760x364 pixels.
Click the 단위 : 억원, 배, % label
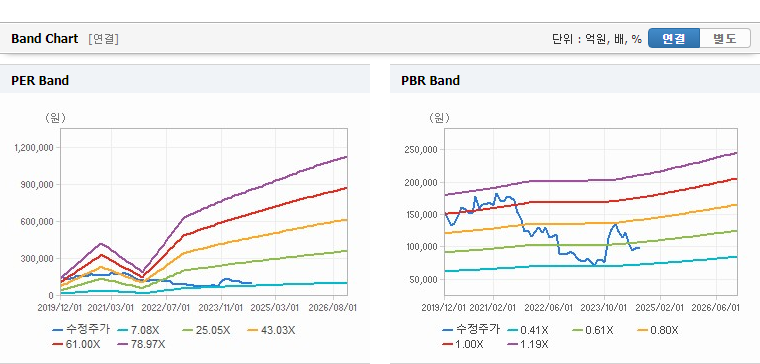click(x=597, y=39)
